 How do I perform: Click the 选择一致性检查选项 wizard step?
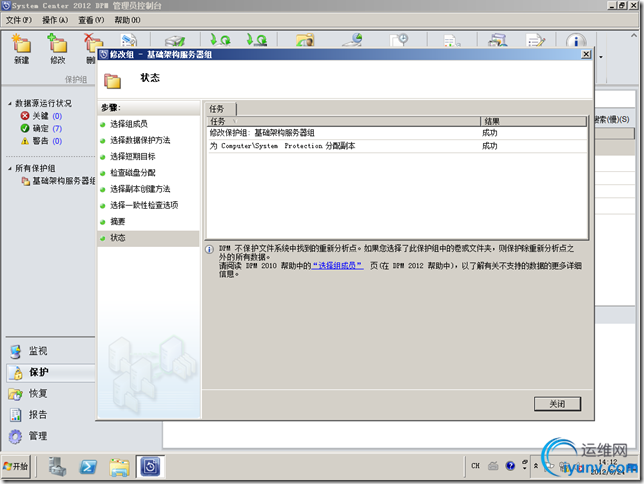pos(144,205)
